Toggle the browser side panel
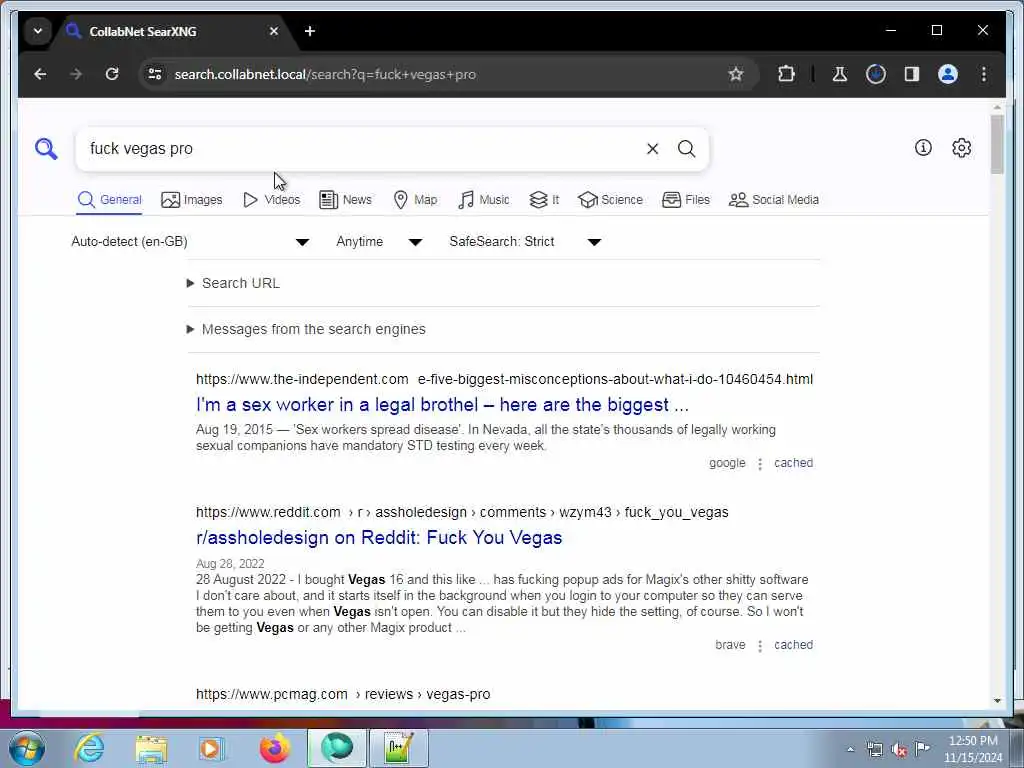This screenshot has height=768, width=1024. [x=912, y=74]
